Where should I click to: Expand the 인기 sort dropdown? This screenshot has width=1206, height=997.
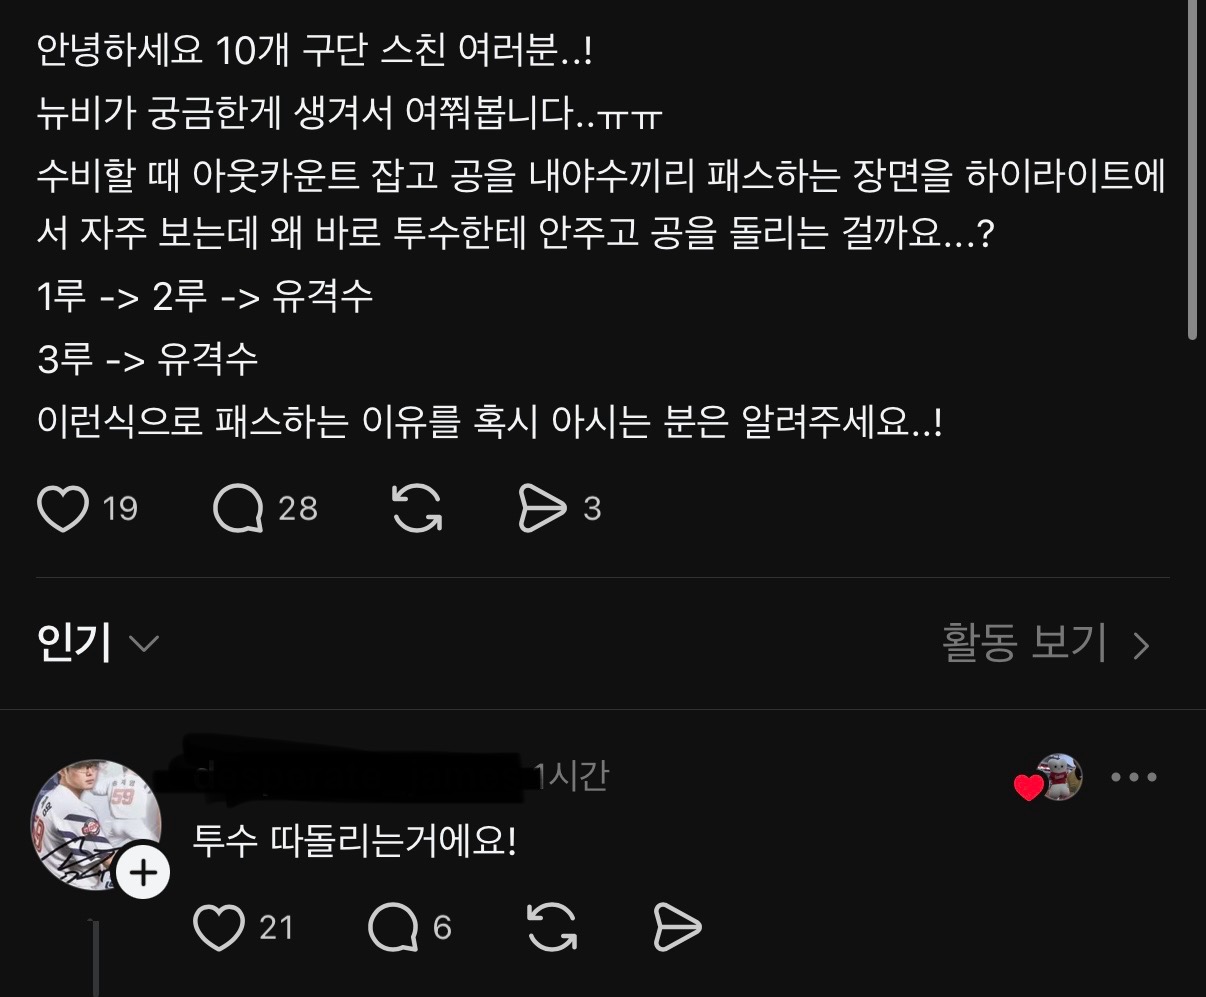[97, 642]
